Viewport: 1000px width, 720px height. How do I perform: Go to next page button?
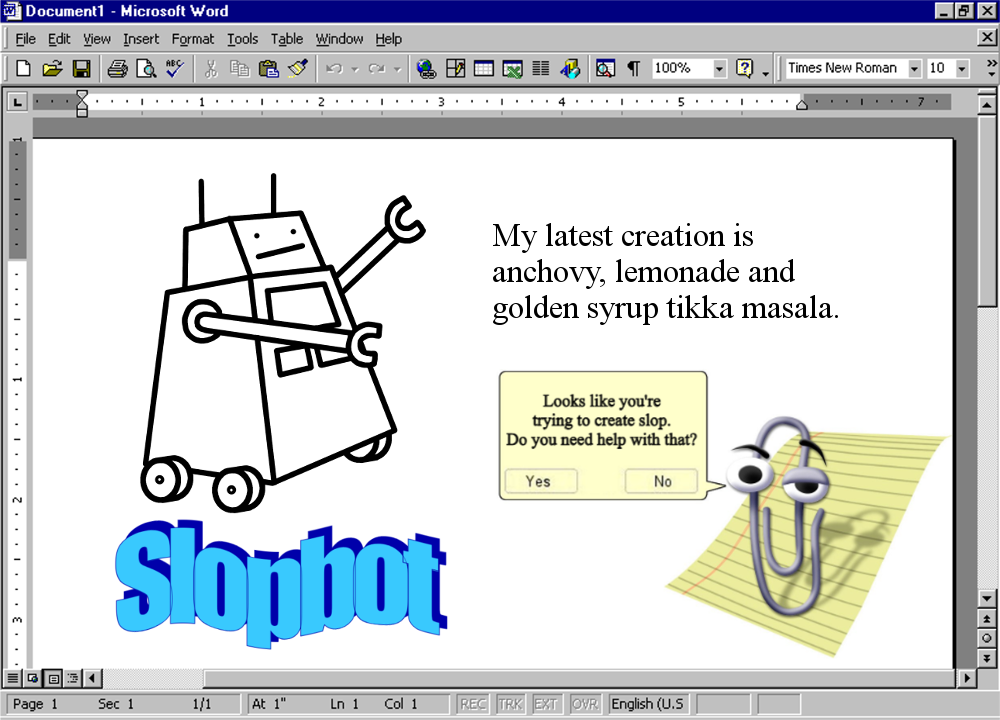coord(986,658)
